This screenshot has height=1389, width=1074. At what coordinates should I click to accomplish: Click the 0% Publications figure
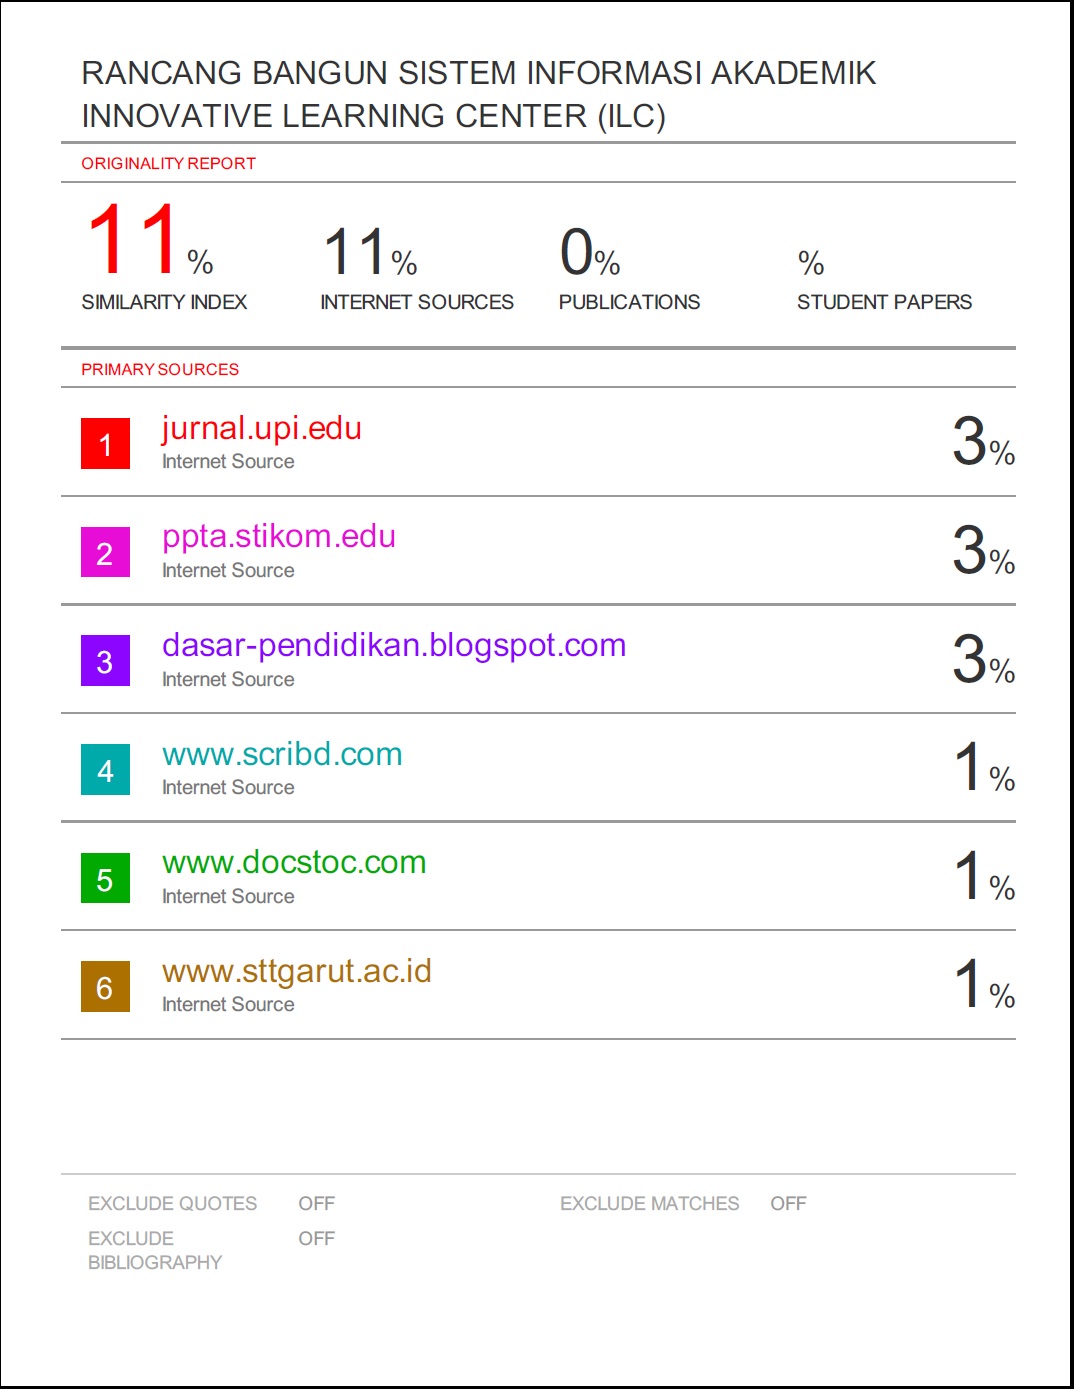[x=589, y=252]
